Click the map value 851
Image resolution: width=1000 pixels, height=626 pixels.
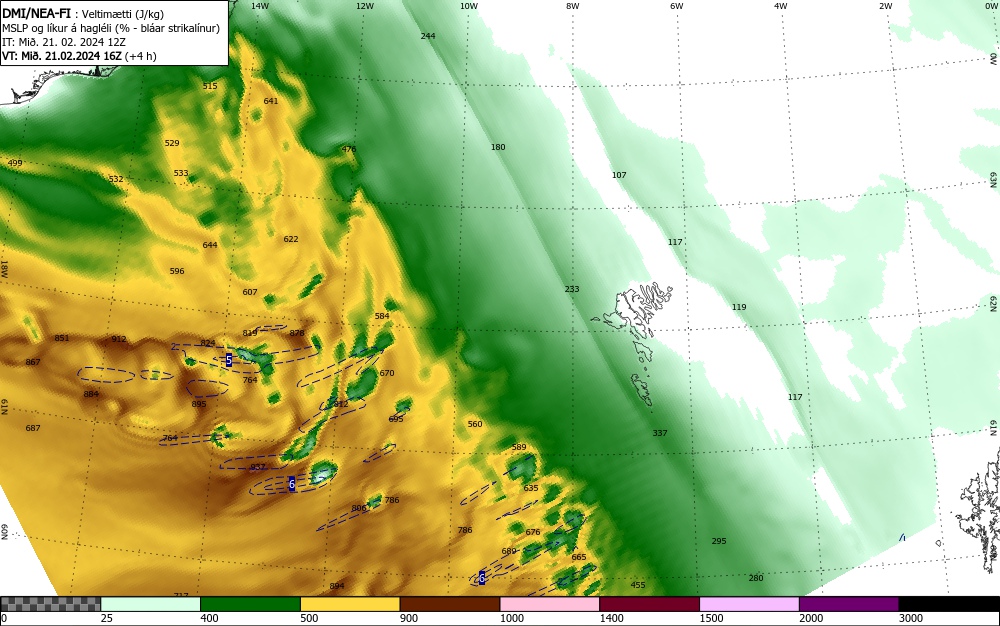[62, 338]
